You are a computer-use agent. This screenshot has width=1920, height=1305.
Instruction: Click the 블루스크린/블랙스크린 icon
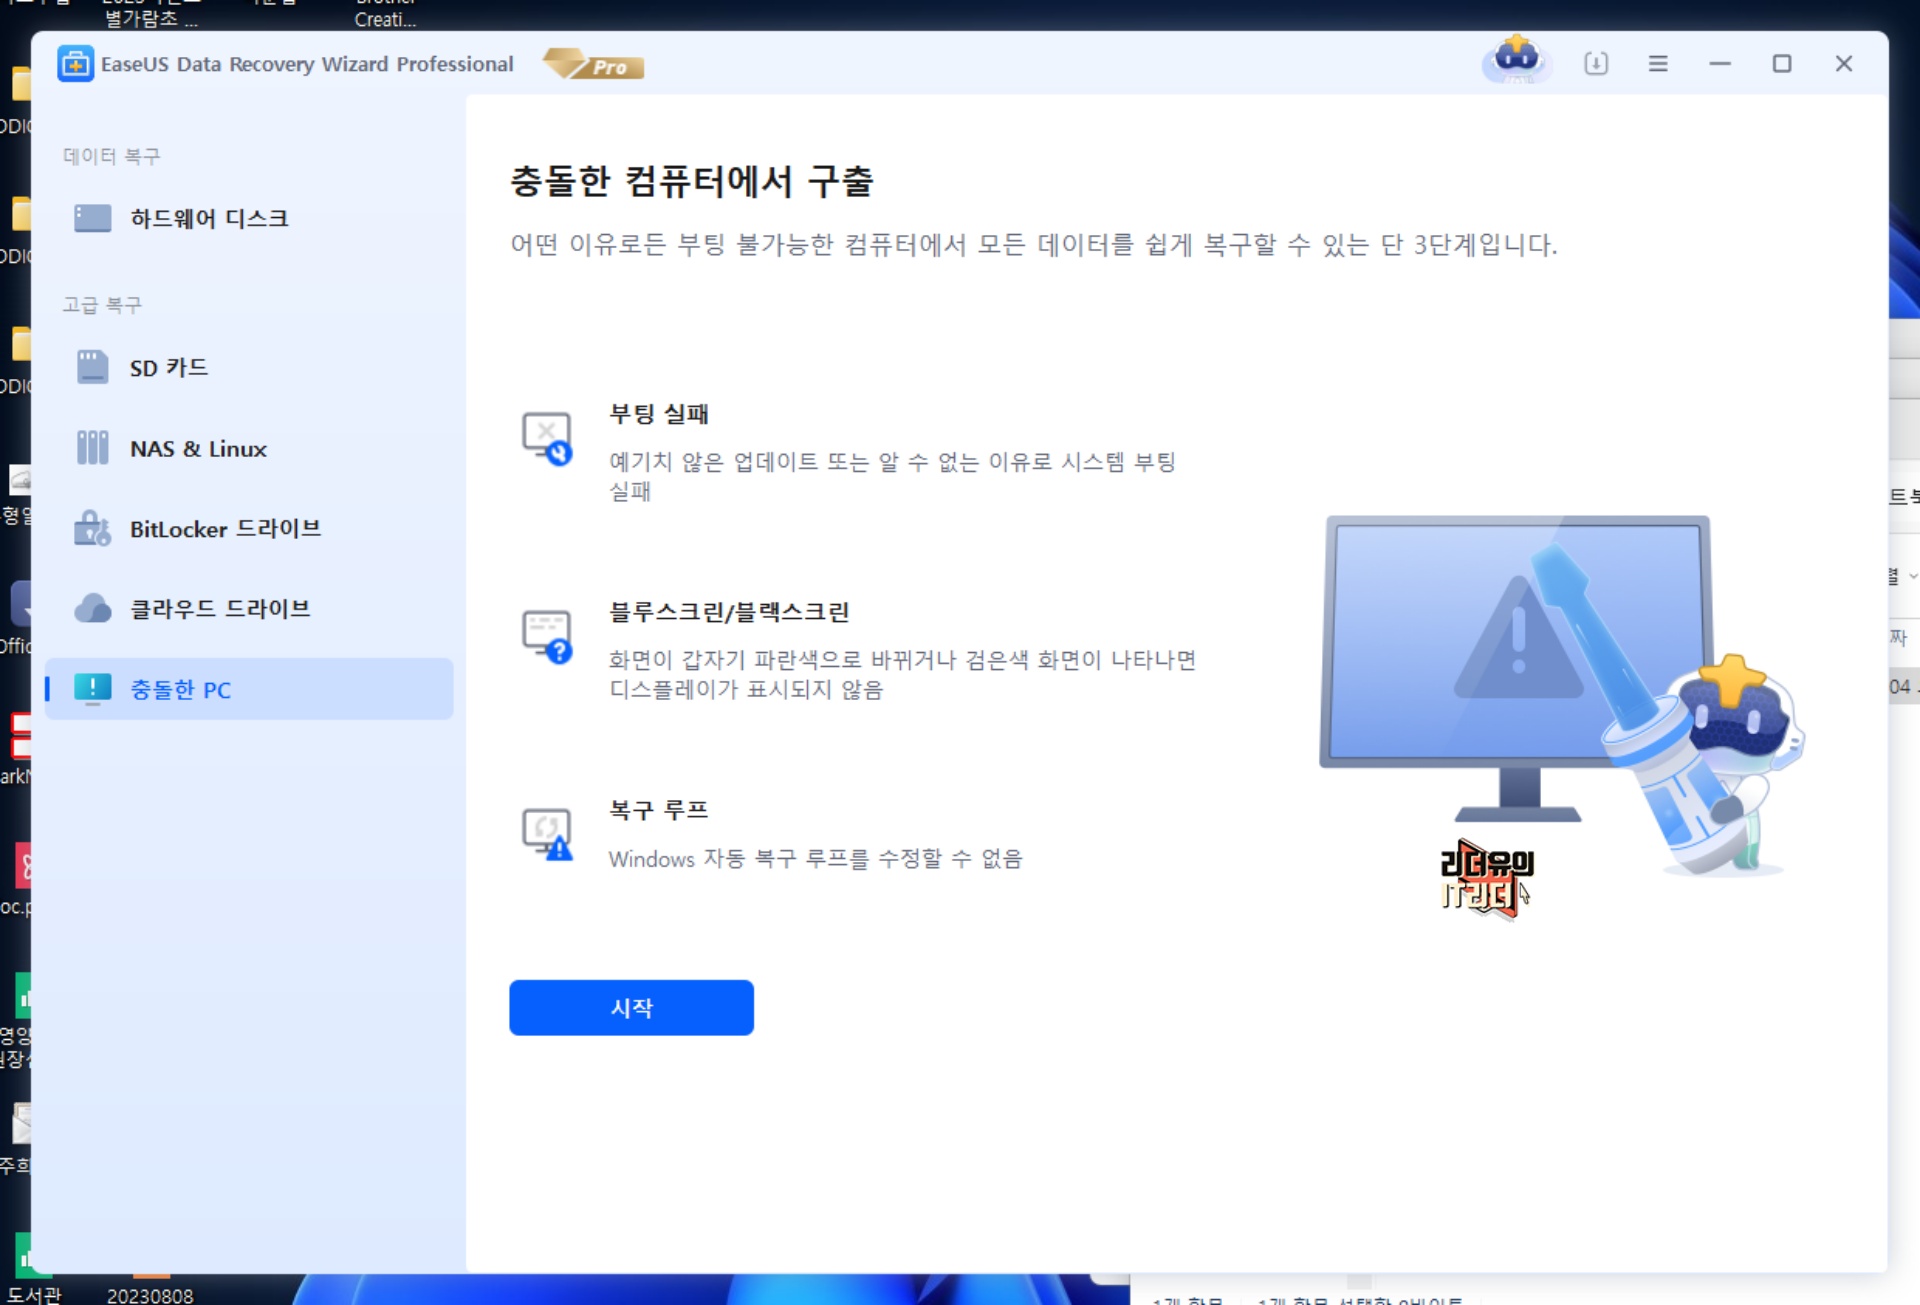coord(547,636)
